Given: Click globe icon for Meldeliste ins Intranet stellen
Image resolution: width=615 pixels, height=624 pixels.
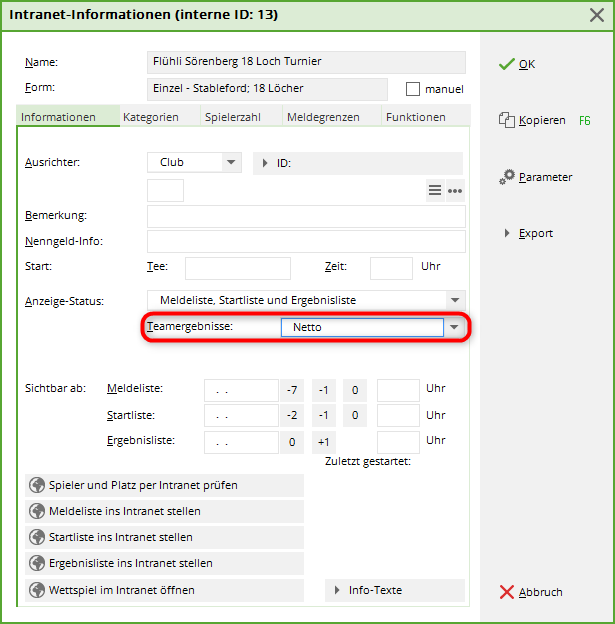Looking at the screenshot, I should (37, 511).
